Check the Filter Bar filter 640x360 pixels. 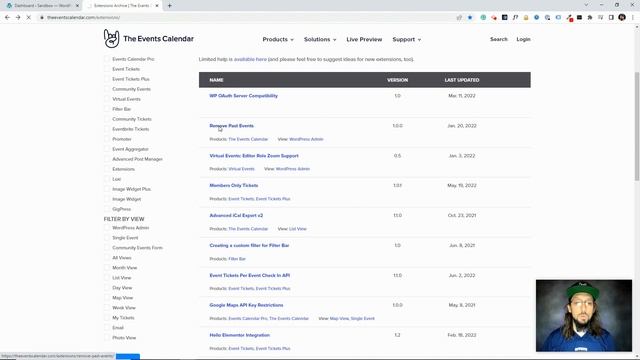coord(107,109)
